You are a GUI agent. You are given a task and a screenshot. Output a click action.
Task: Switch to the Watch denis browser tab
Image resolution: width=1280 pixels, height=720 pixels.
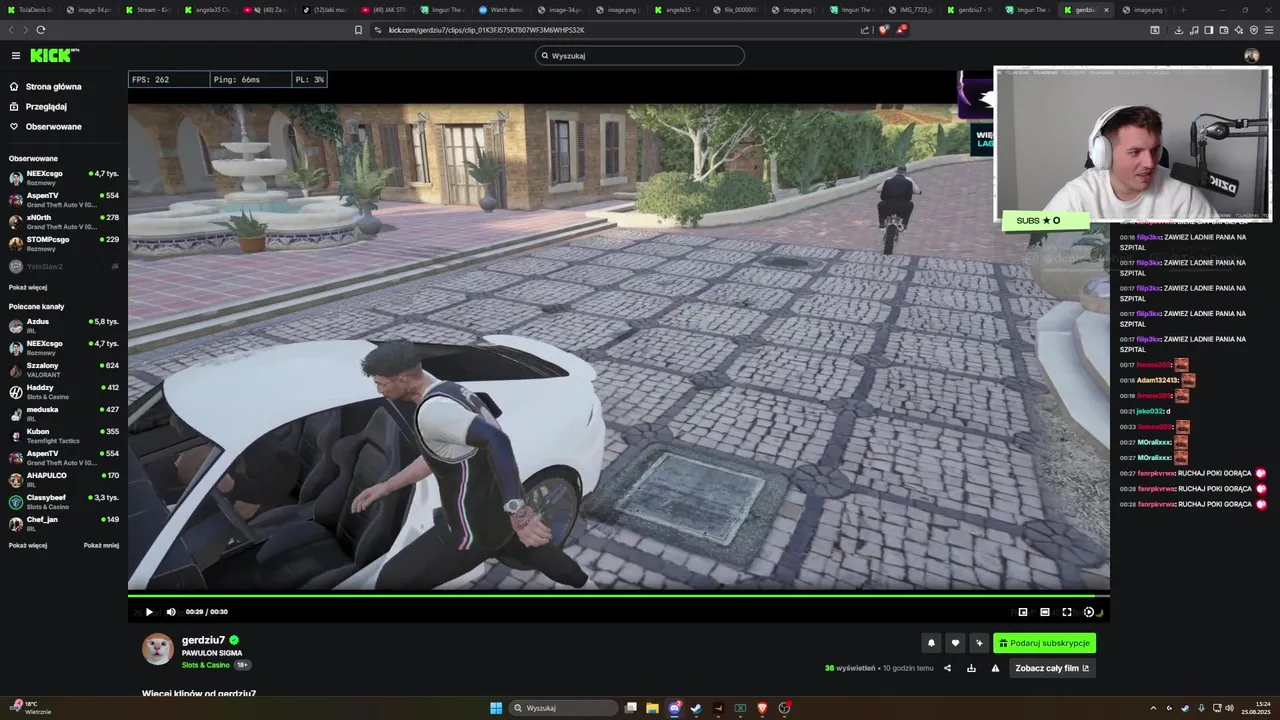501,9
